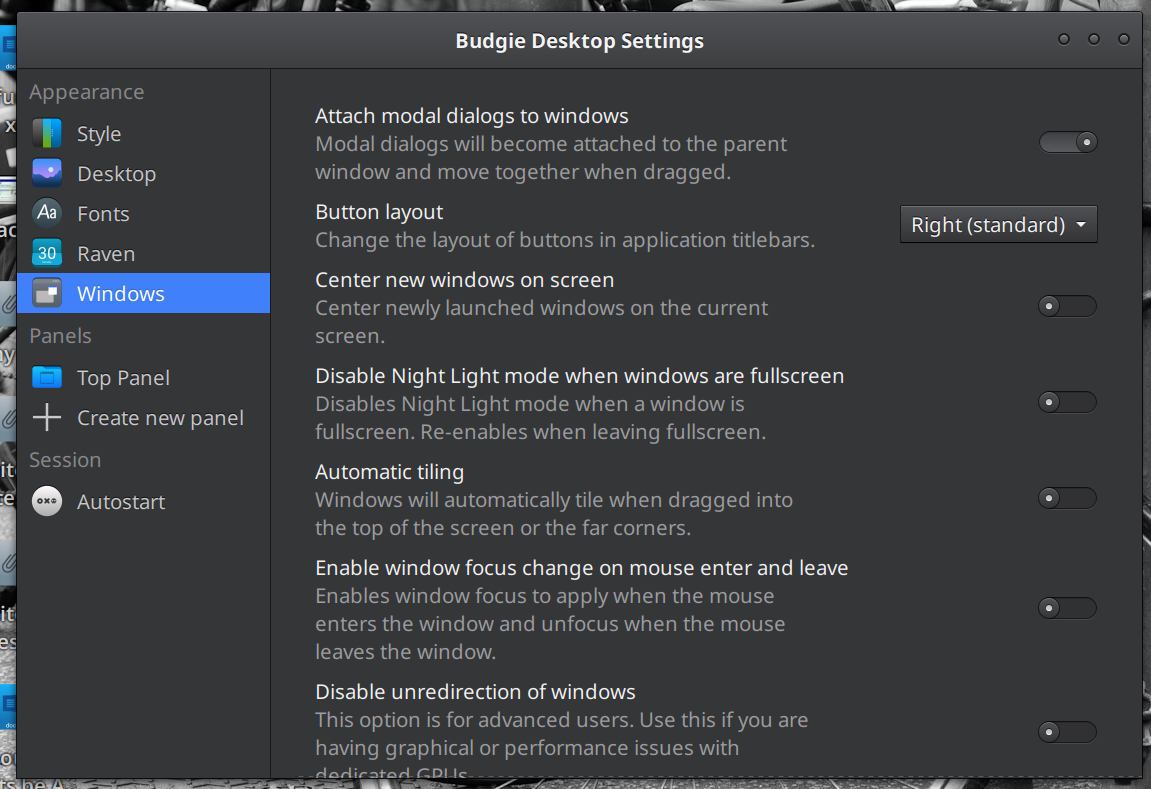Select Create new panel
Screen dimensions: 1151x789
(x=160, y=418)
